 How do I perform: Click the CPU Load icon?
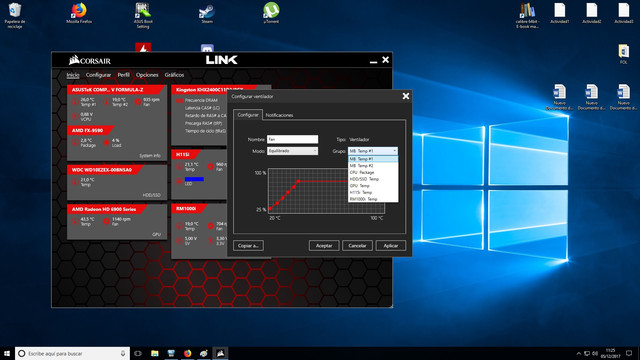[107, 142]
